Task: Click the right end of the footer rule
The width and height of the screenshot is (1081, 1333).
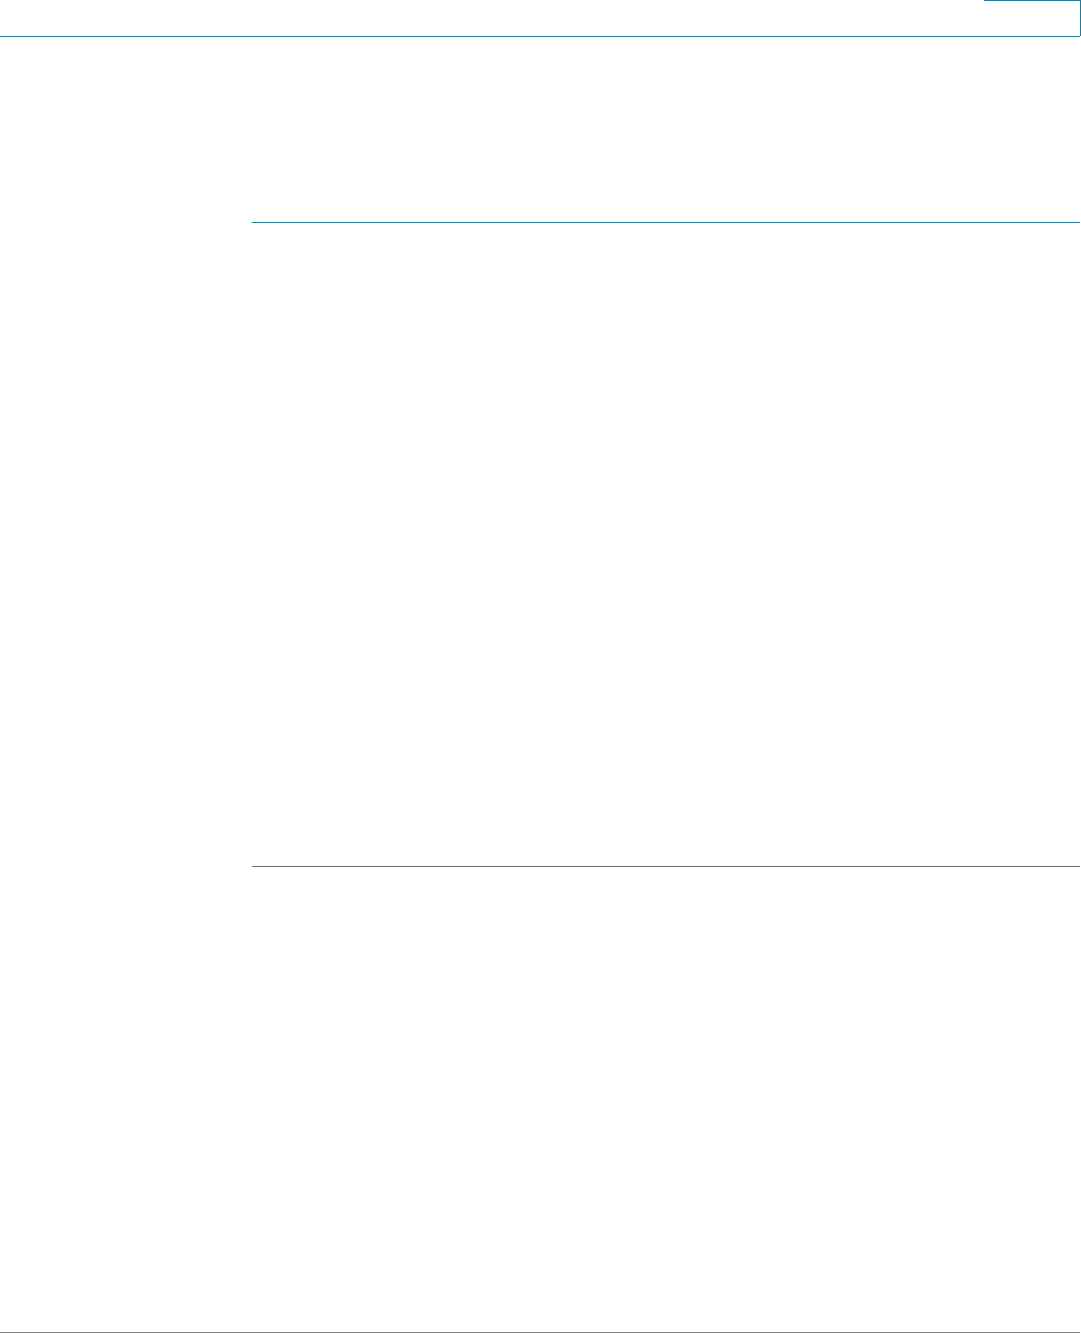Action: click(x=1077, y=1332)
